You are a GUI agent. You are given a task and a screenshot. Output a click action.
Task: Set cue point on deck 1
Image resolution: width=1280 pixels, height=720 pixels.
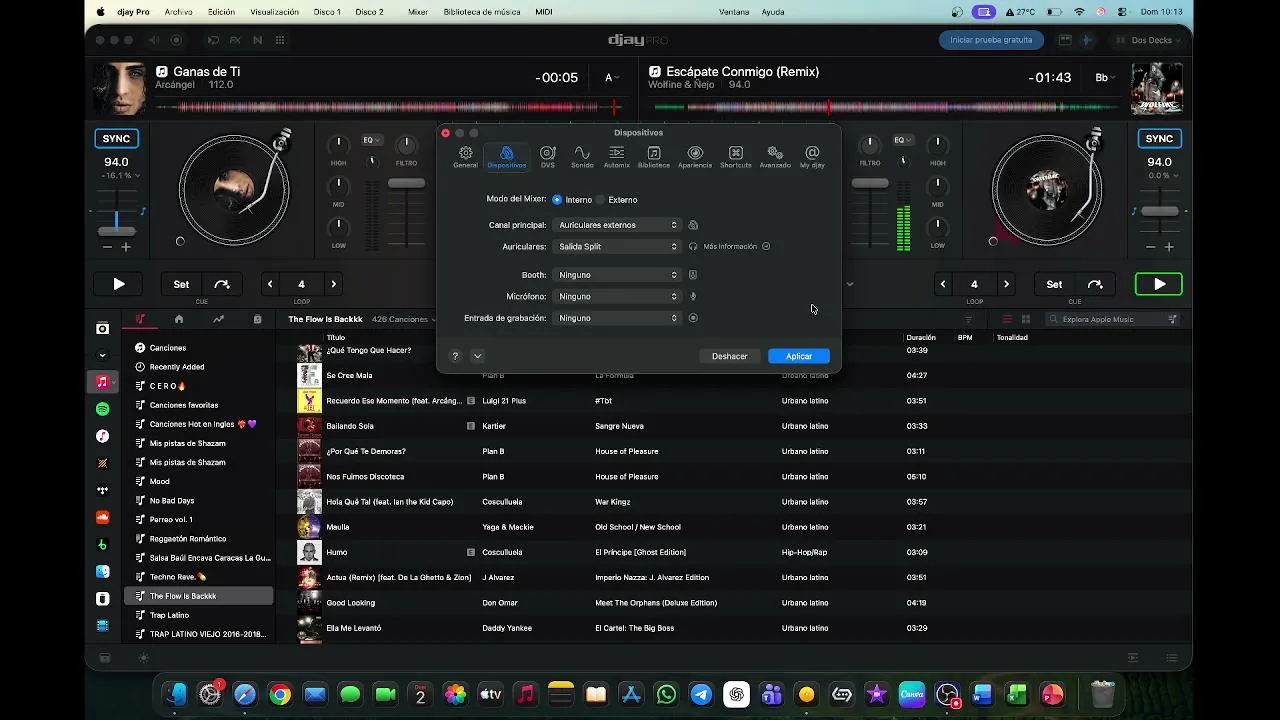[181, 284]
